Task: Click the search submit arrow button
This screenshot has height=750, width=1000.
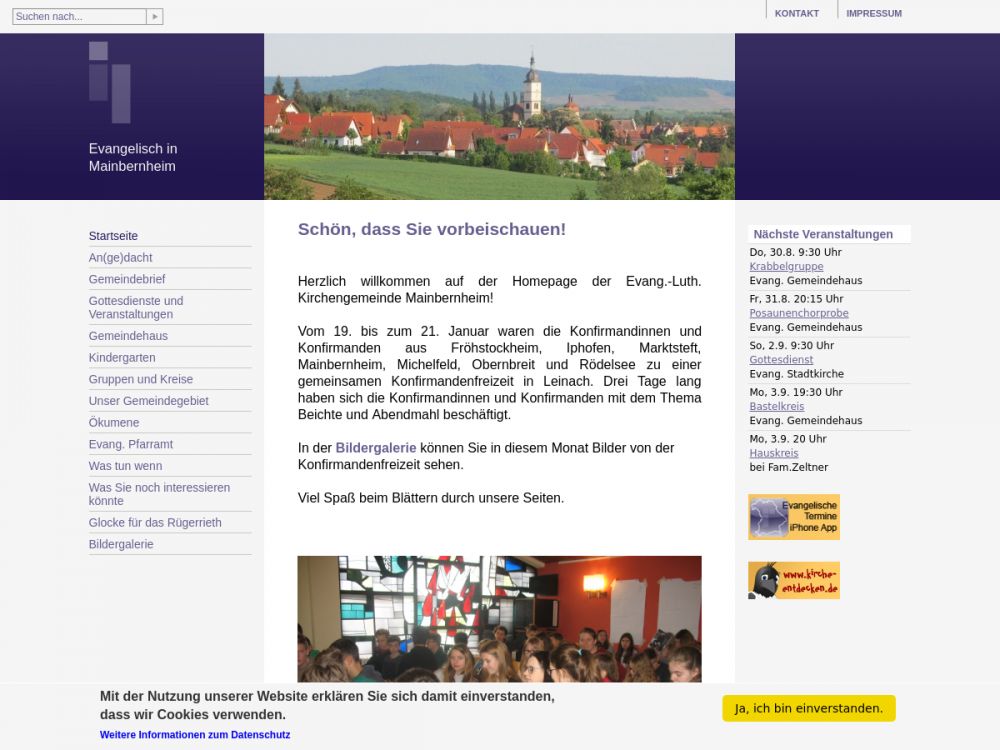Action: [x=154, y=17]
